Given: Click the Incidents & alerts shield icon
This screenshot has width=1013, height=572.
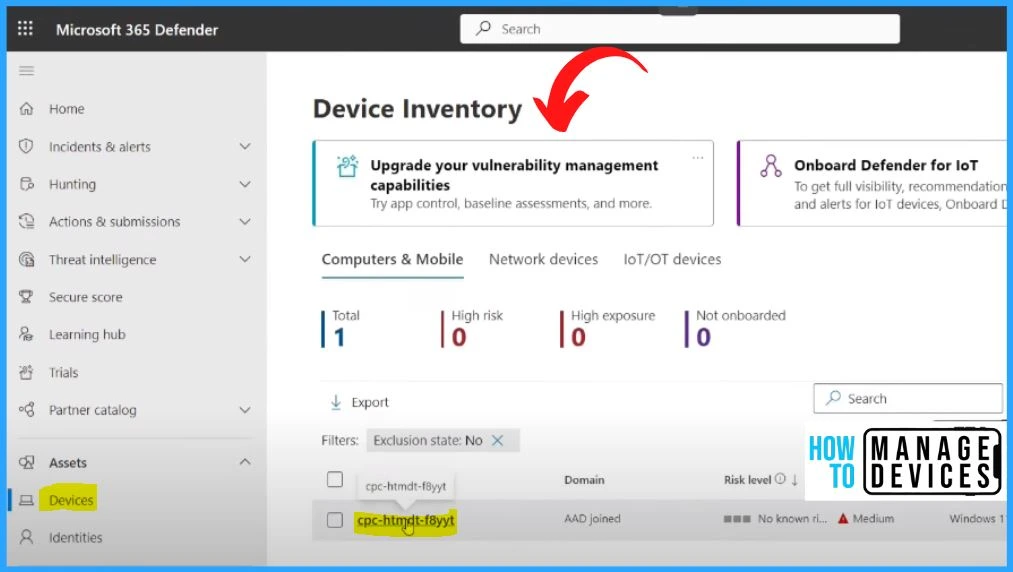Looking at the screenshot, I should click(x=26, y=146).
